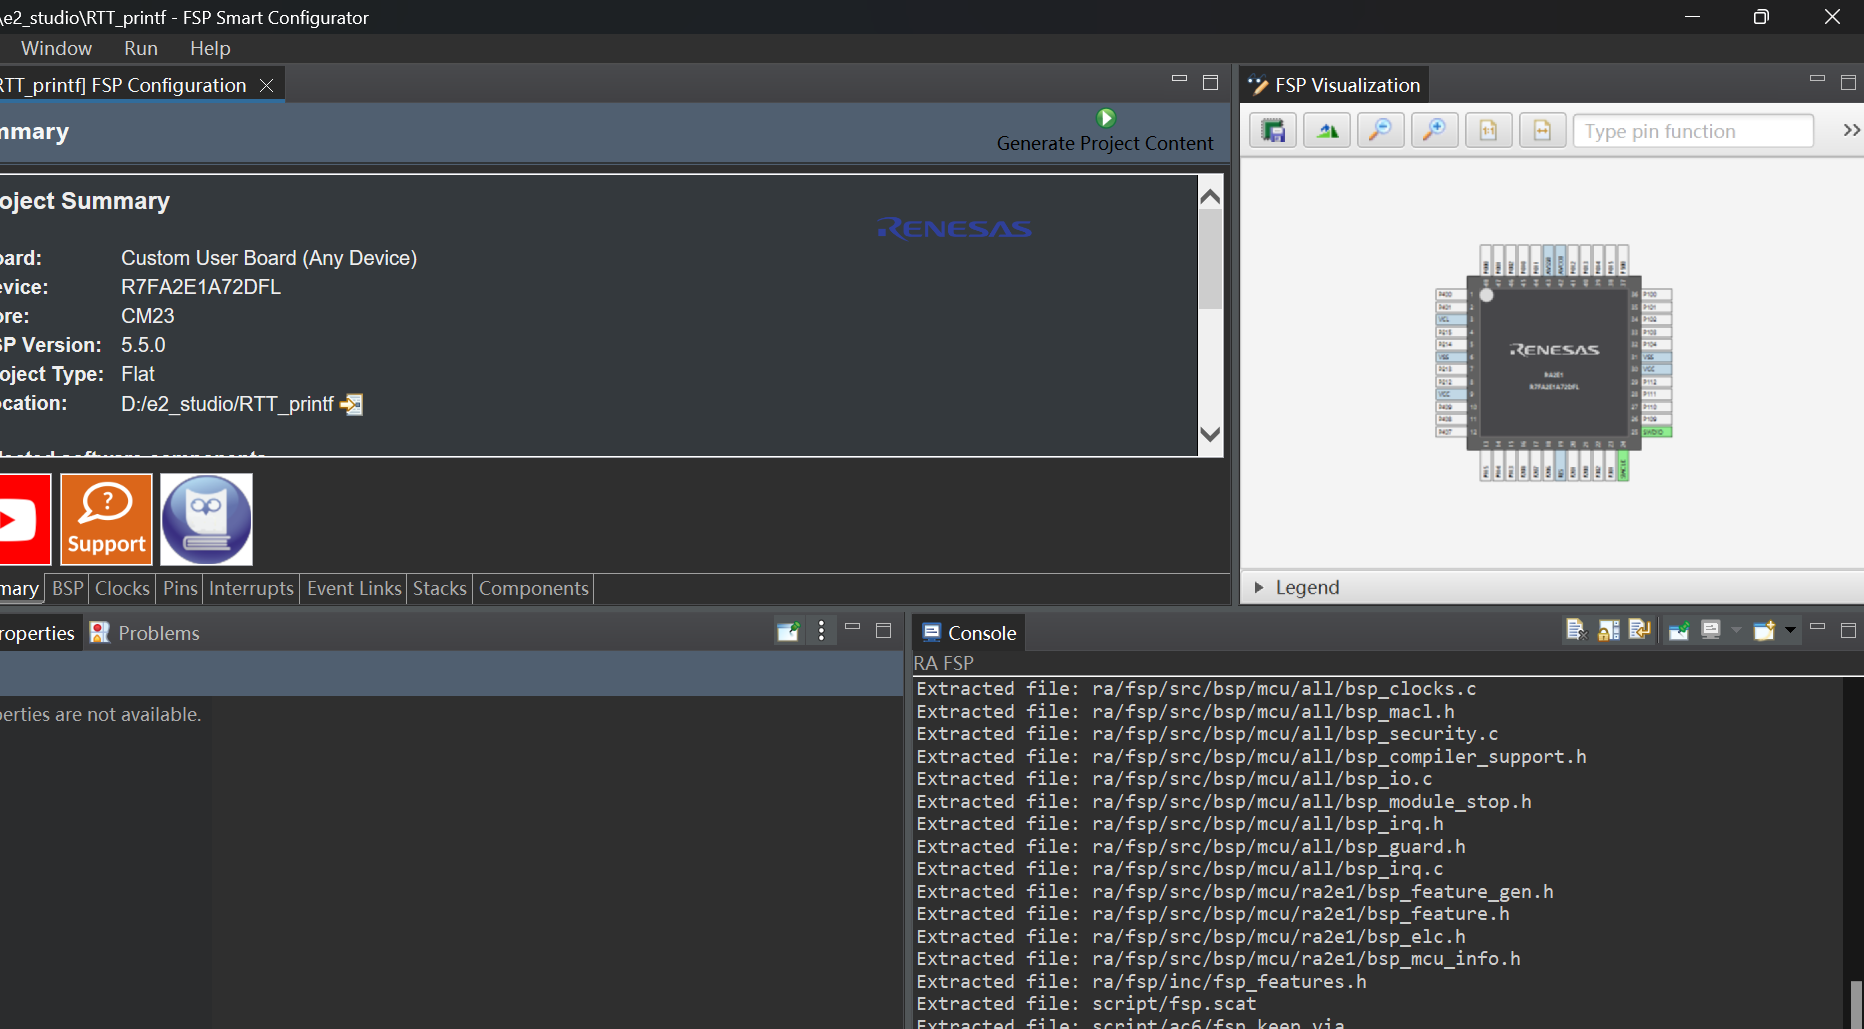Select the FSP Visualization tab
Image resolution: width=1864 pixels, height=1029 pixels.
click(1334, 85)
